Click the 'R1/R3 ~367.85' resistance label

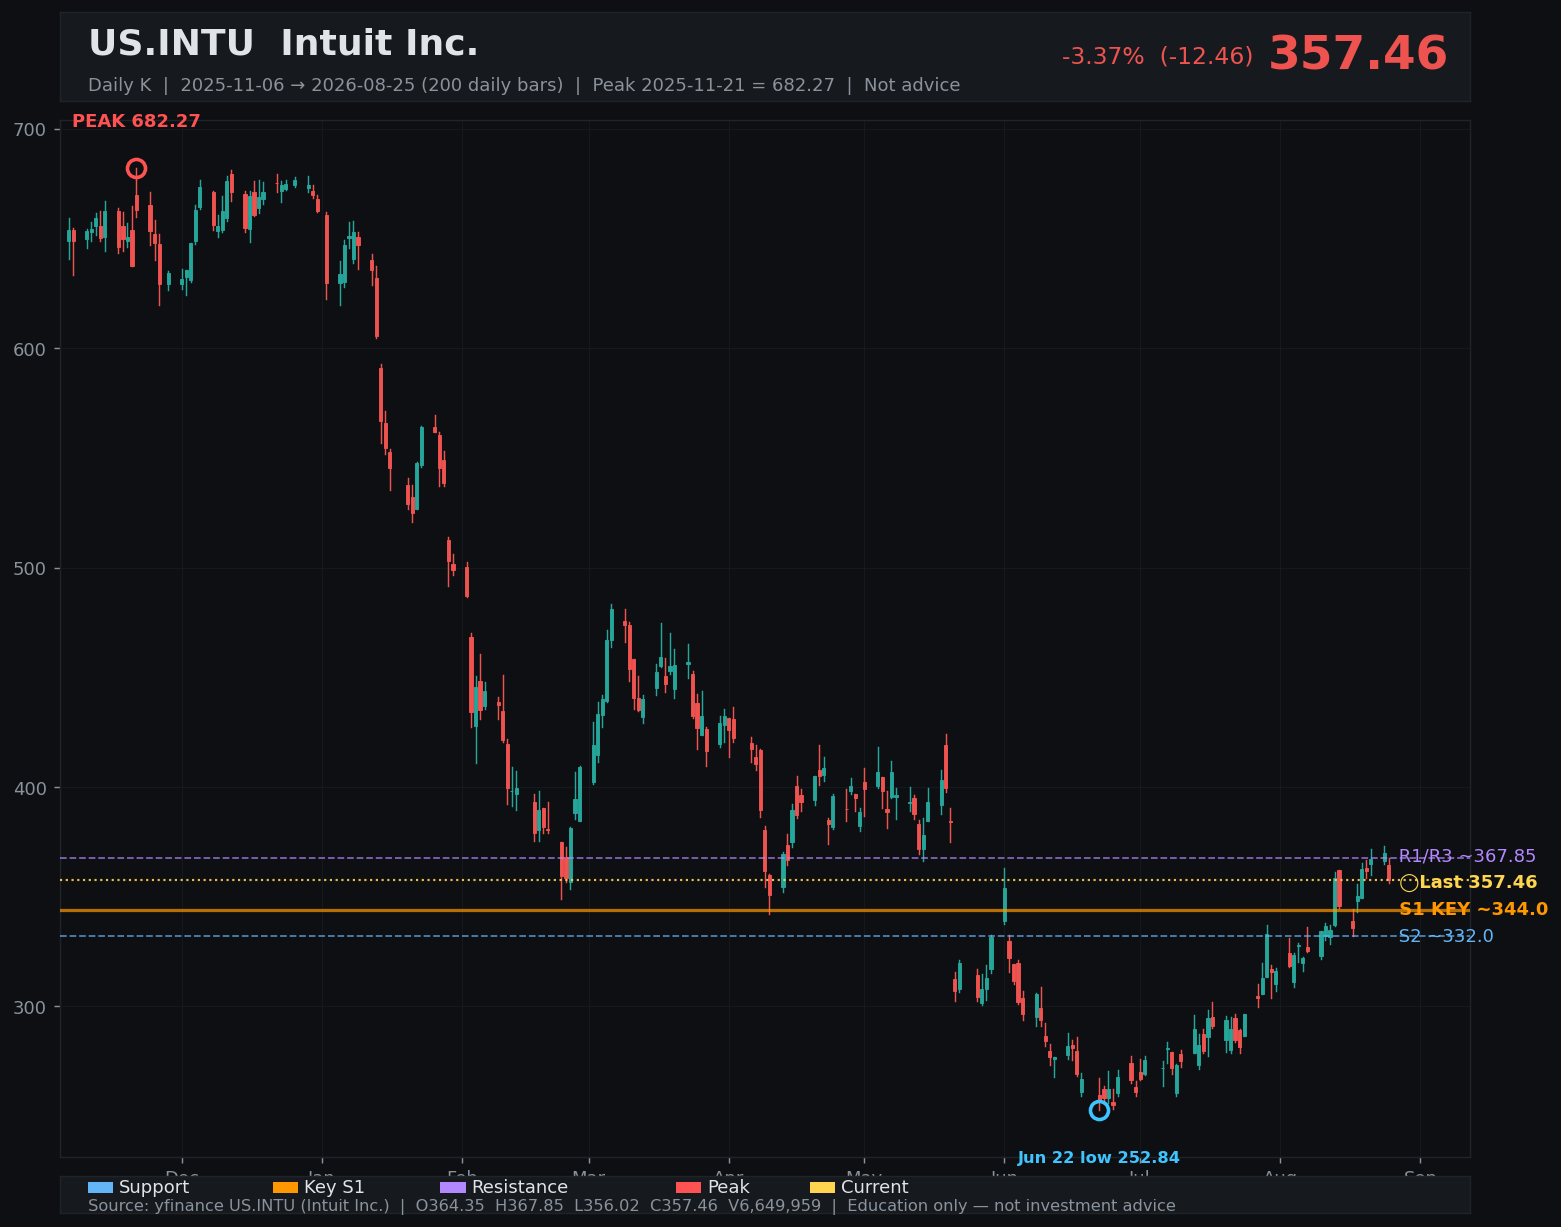pyautogui.click(x=1467, y=856)
